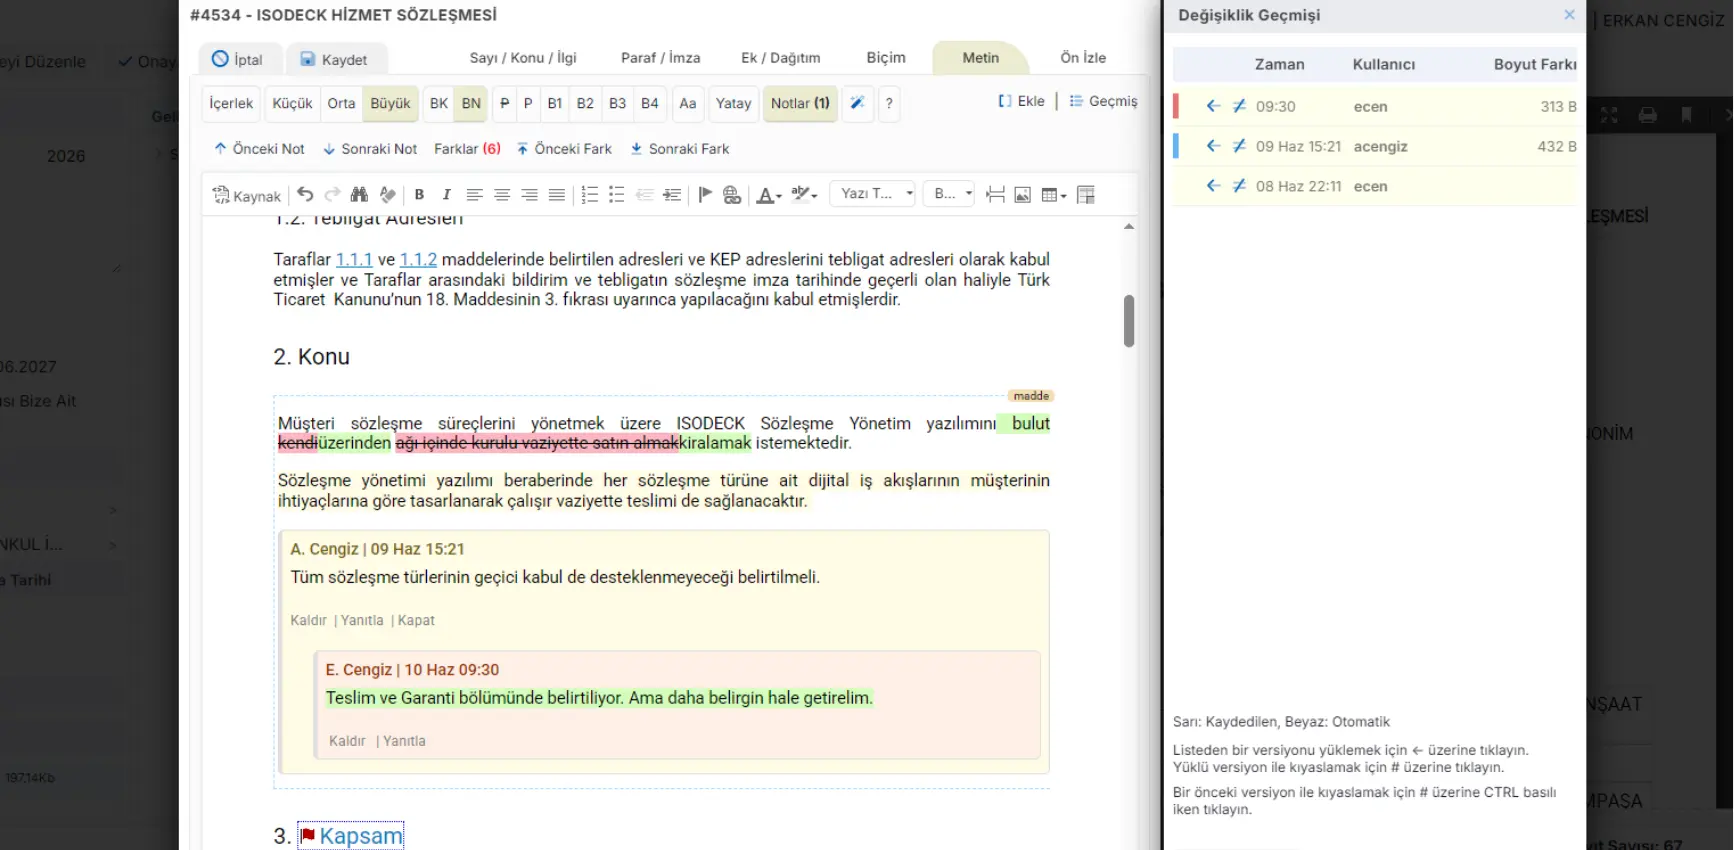This screenshot has width=1734, height=850.
Task: Insert a link with the globe-chain icon
Action: click(x=732, y=195)
